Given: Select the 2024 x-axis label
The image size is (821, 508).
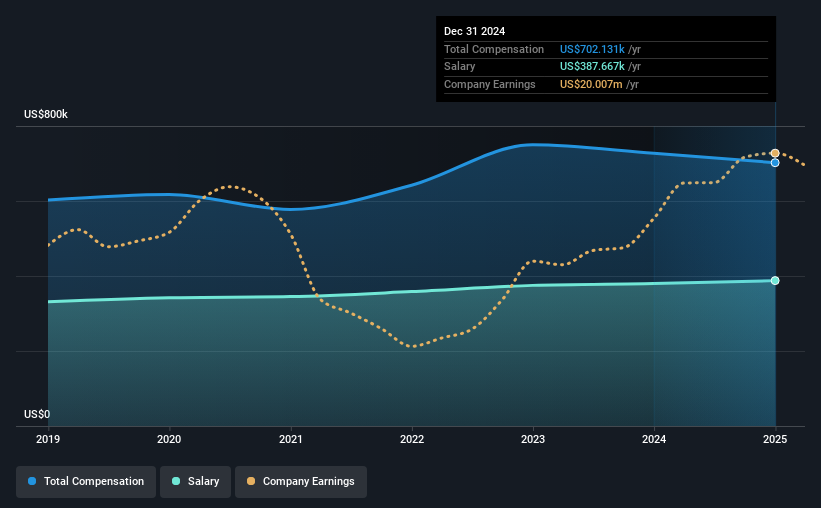Looking at the screenshot, I should coord(654,439).
